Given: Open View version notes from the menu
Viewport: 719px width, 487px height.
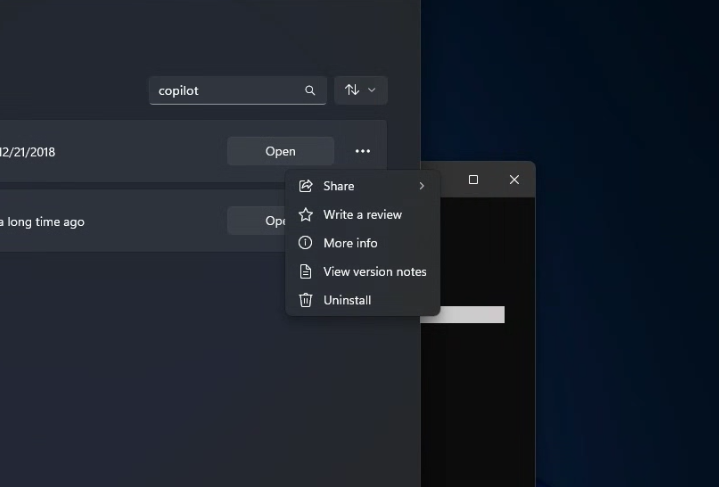Looking at the screenshot, I should pyautogui.click(x=374, y=271).
